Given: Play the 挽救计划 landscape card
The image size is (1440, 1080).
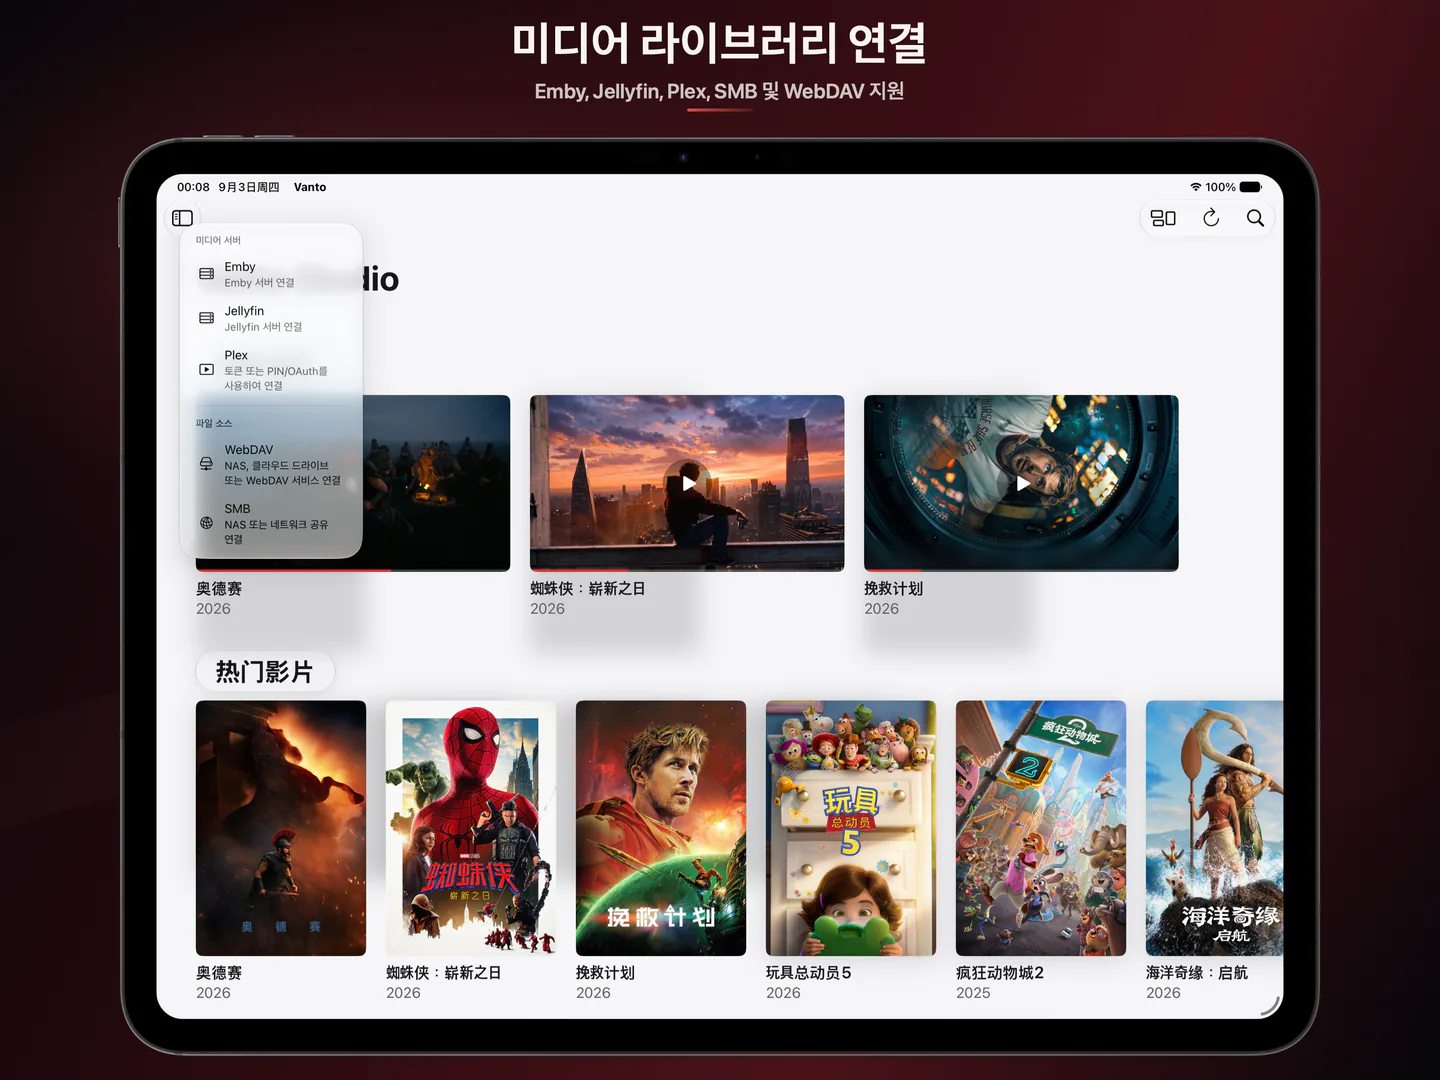Looking at the screenshot, I should (x=1021, y=483).
